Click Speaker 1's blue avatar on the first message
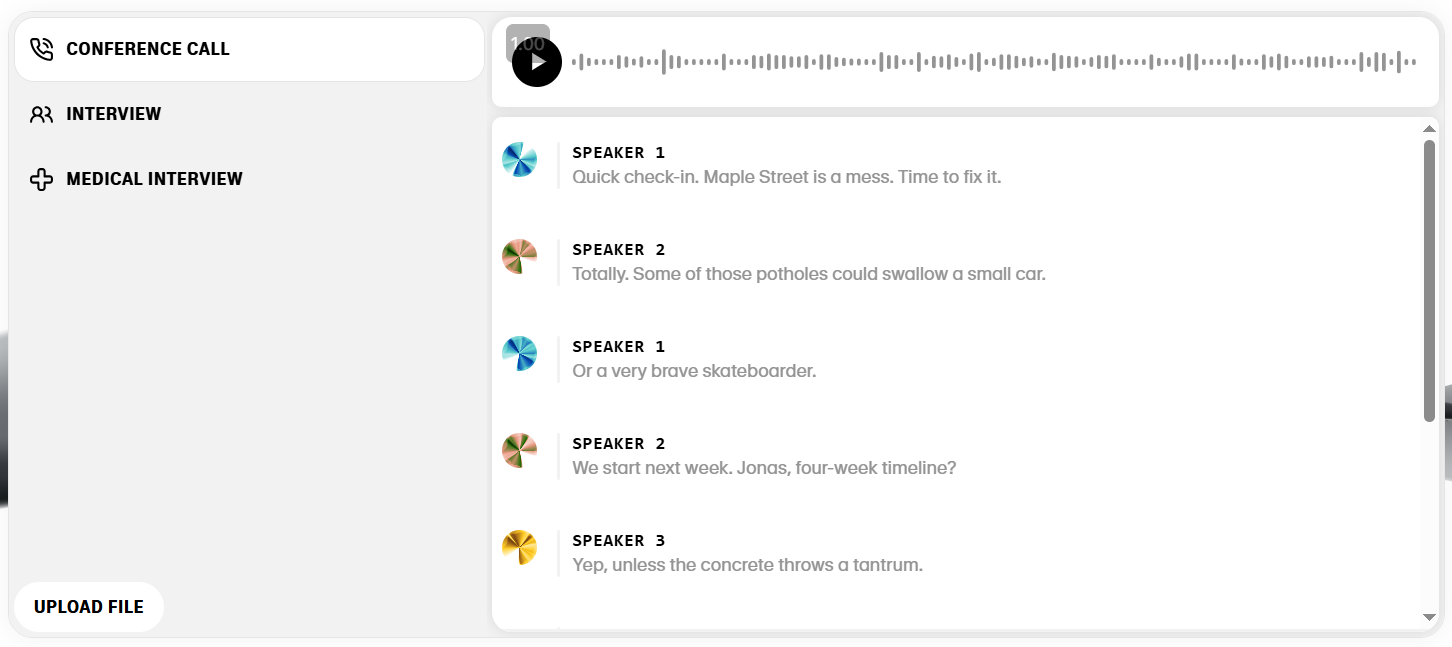 [x=519, y=159]
